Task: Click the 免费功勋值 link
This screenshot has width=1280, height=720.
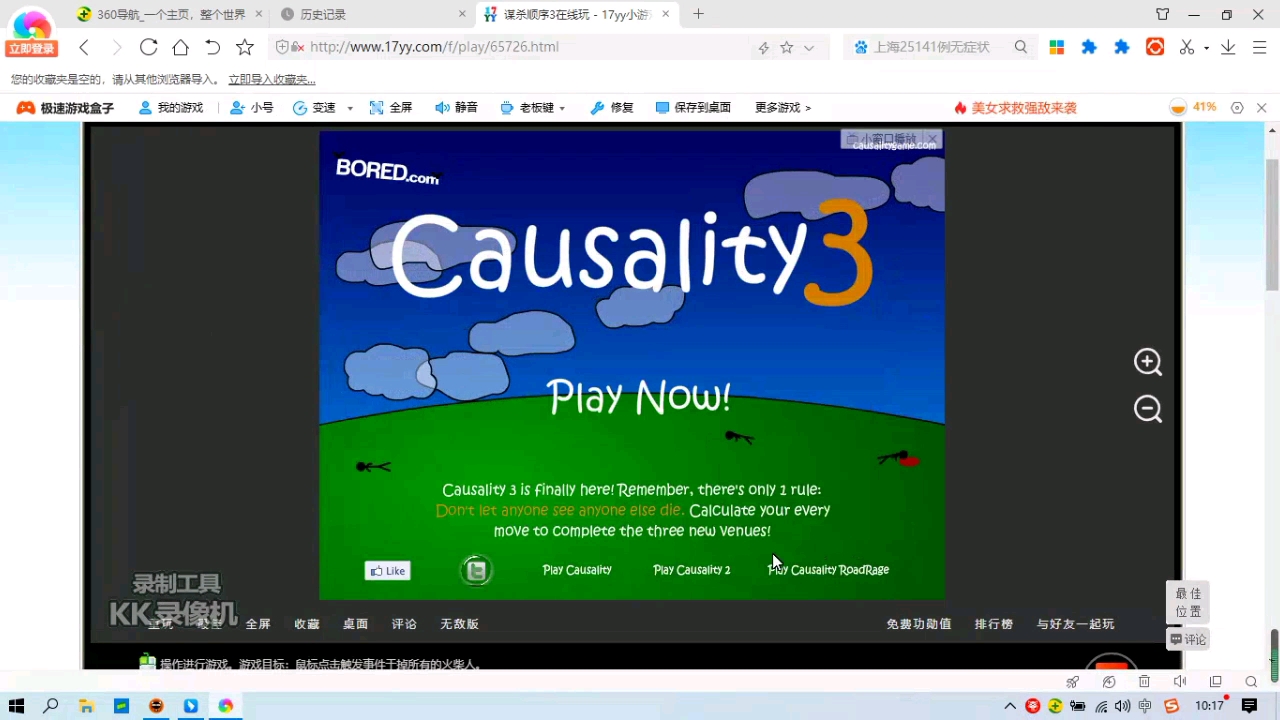Action: (919, 624)
